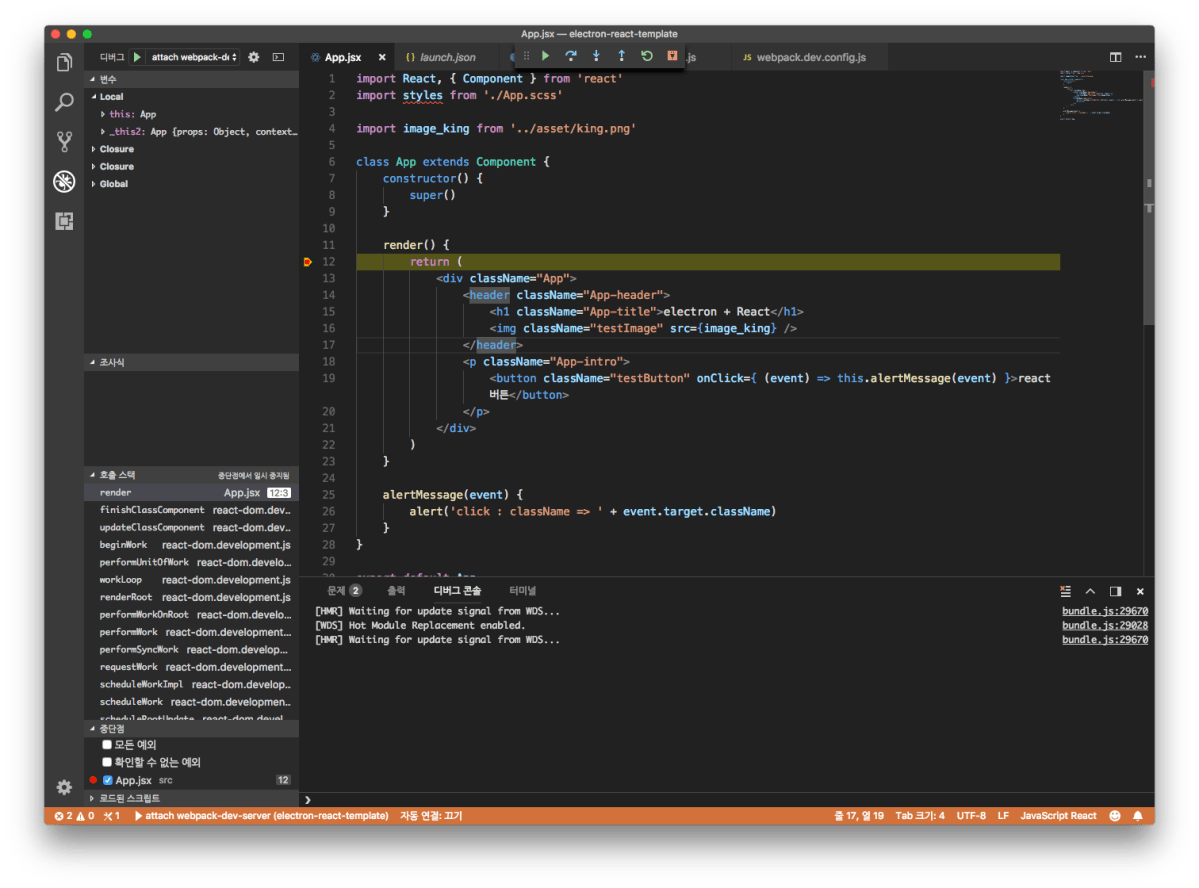Open the Explorer view in activity bar

click(64, 63)
